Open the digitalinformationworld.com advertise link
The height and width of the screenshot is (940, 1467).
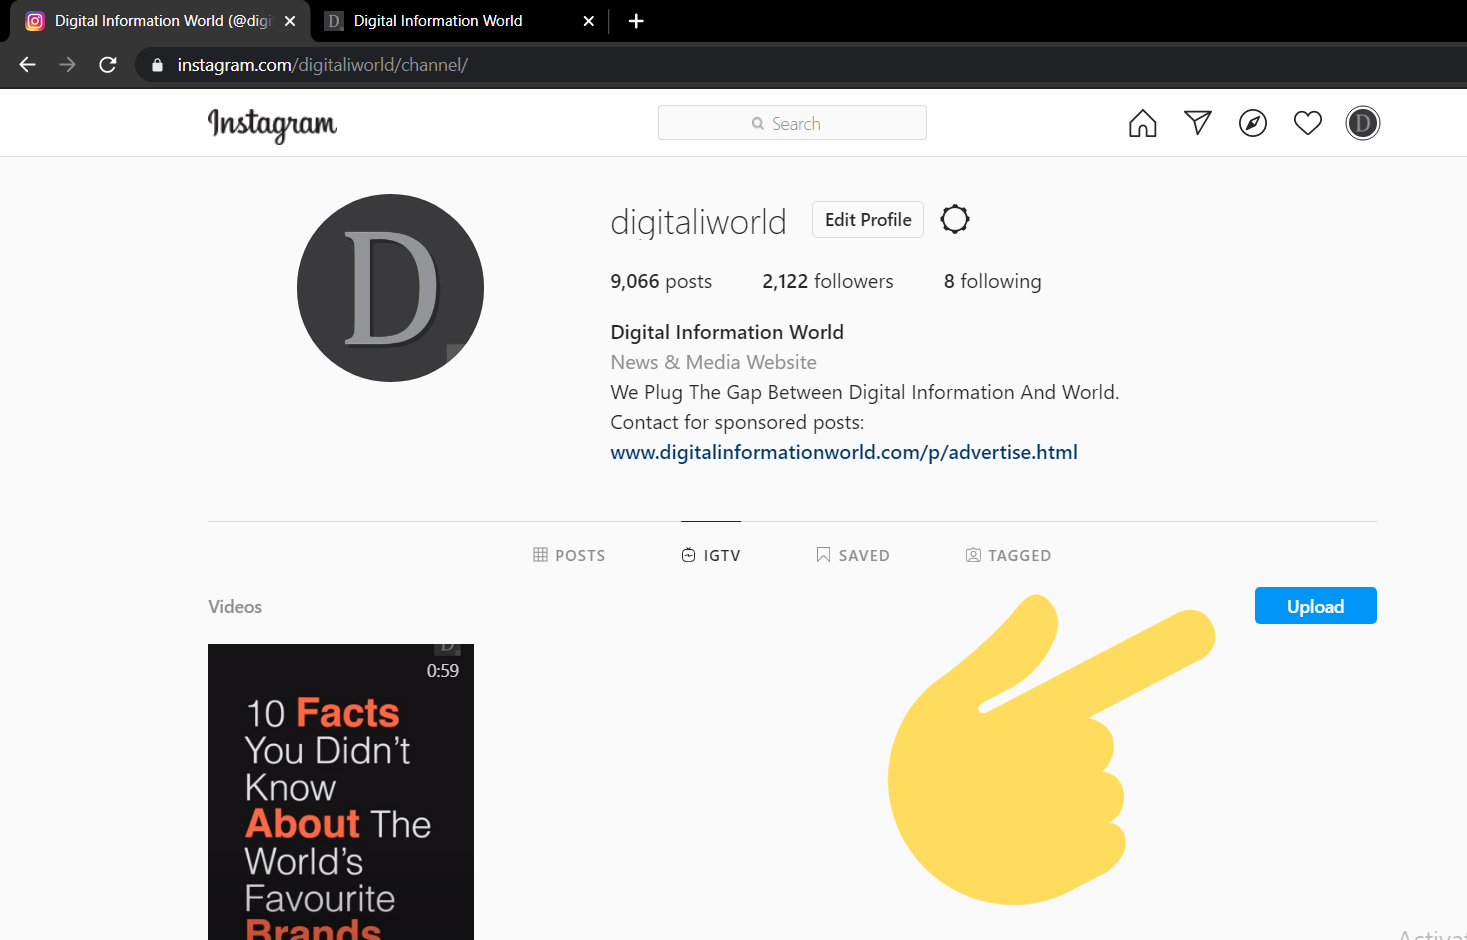(x=843, y=452)
